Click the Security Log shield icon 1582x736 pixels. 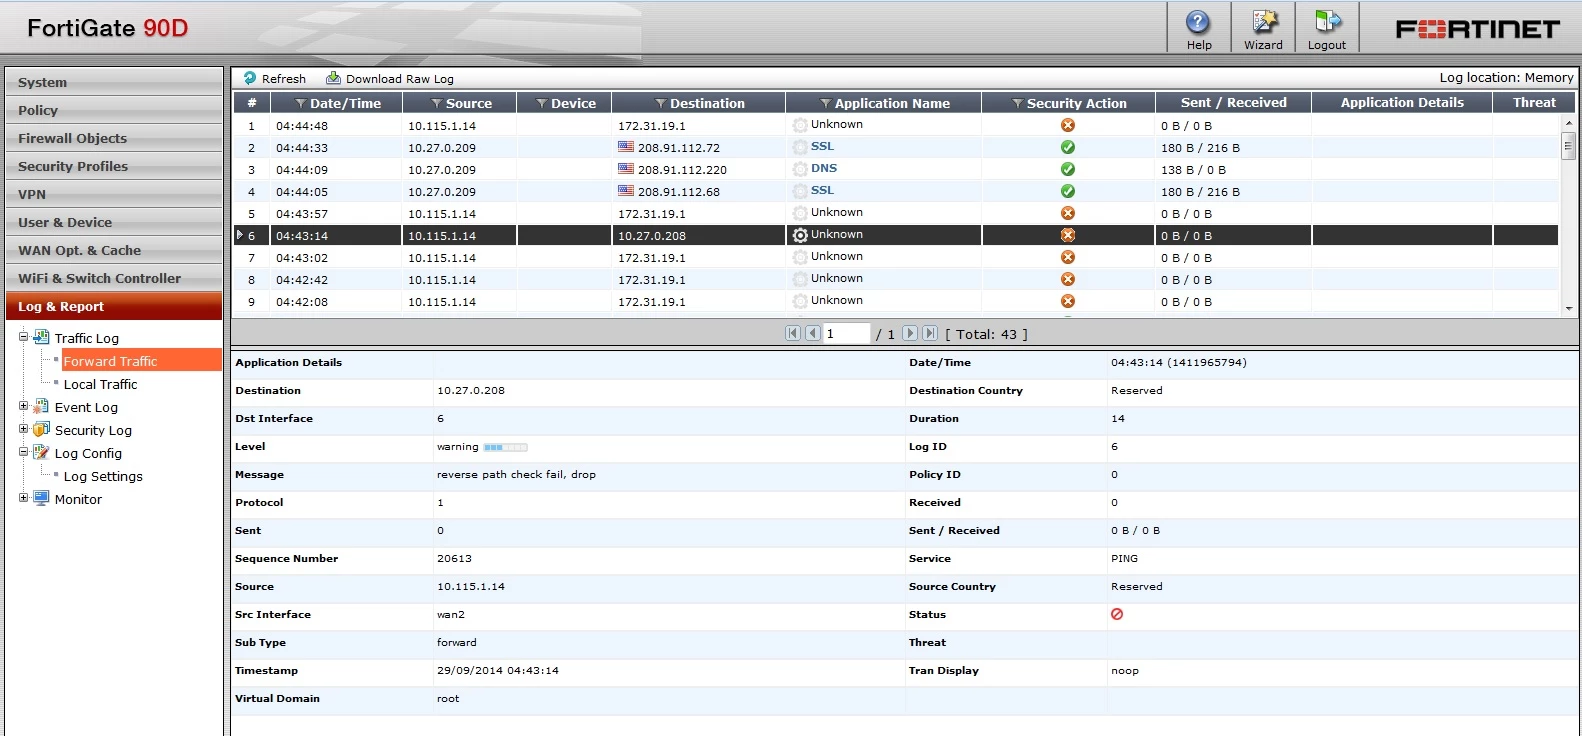pyautogui.click(x=41, y=429)
